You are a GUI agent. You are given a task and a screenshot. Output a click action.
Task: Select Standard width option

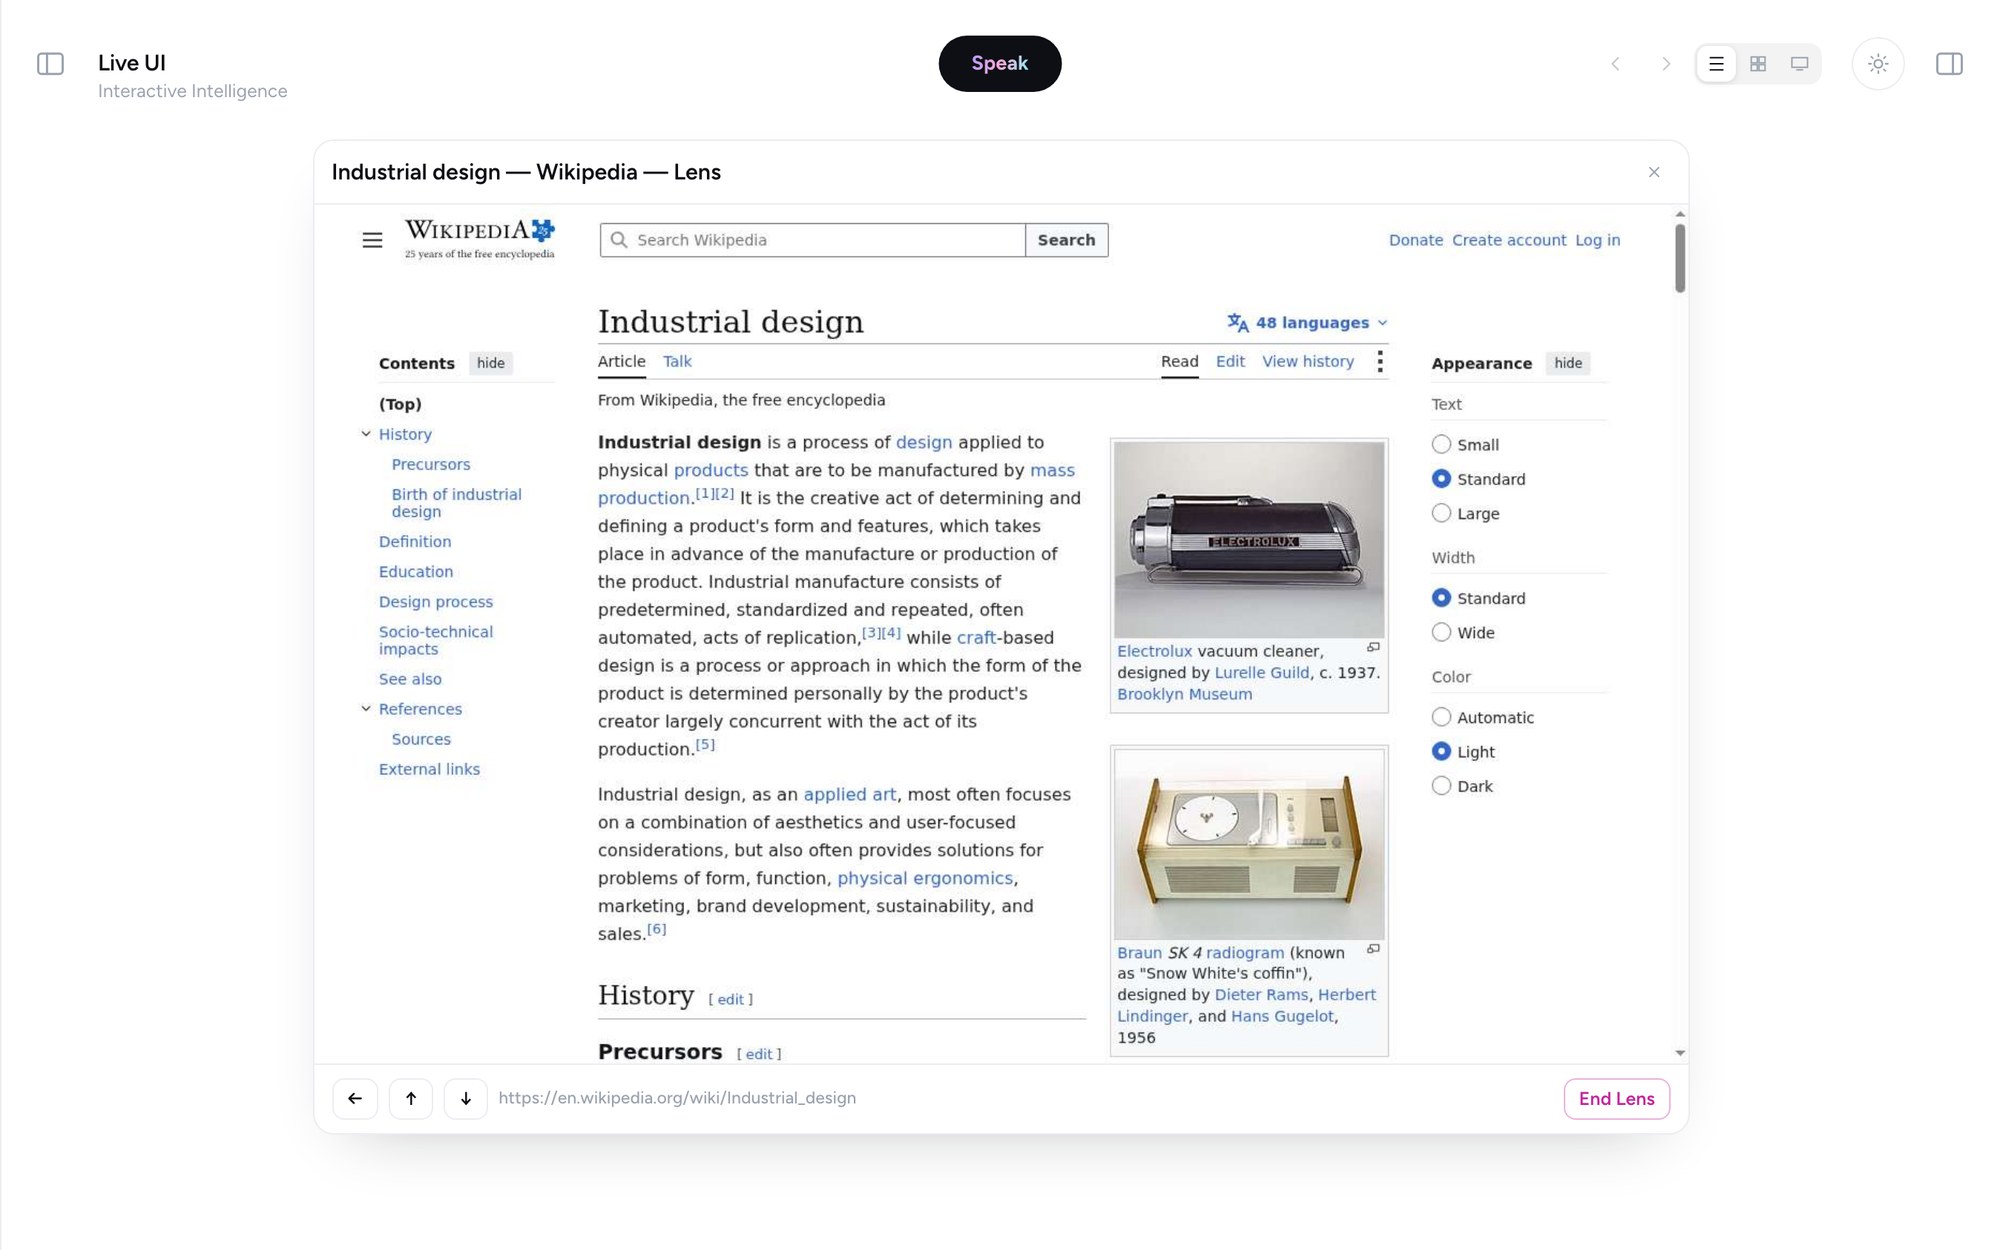[1441, 598]
